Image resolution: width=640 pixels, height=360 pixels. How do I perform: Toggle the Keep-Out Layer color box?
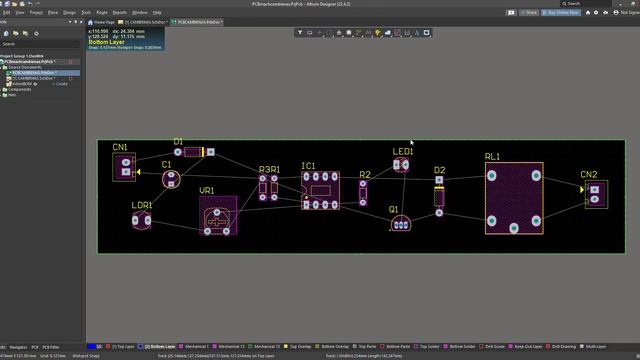pyautogui.click(x=510, y=347)
